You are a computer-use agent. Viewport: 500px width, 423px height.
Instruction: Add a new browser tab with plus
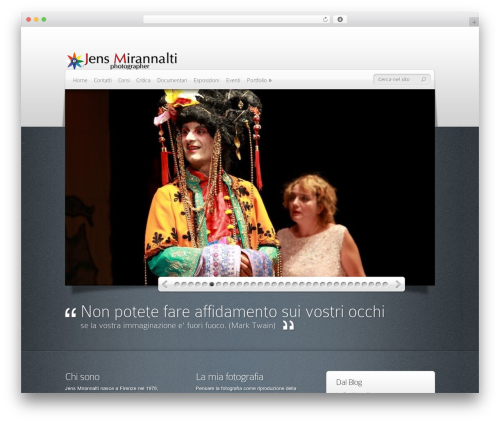click(474, 22)
